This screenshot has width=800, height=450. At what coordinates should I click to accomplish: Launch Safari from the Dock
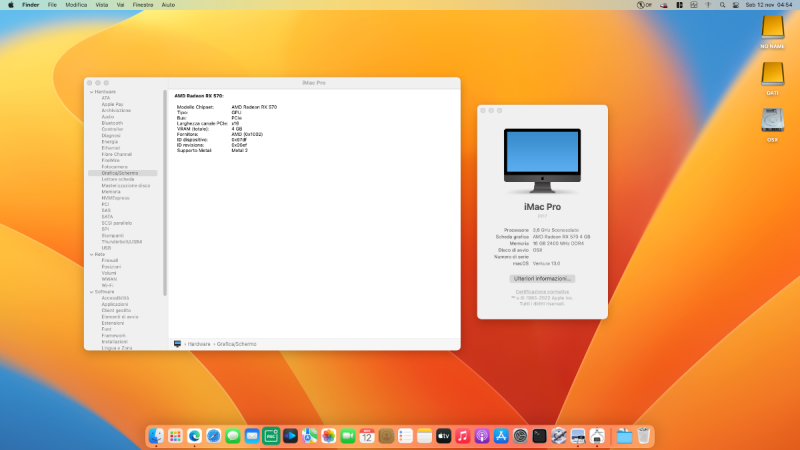[x=213, y=436]
